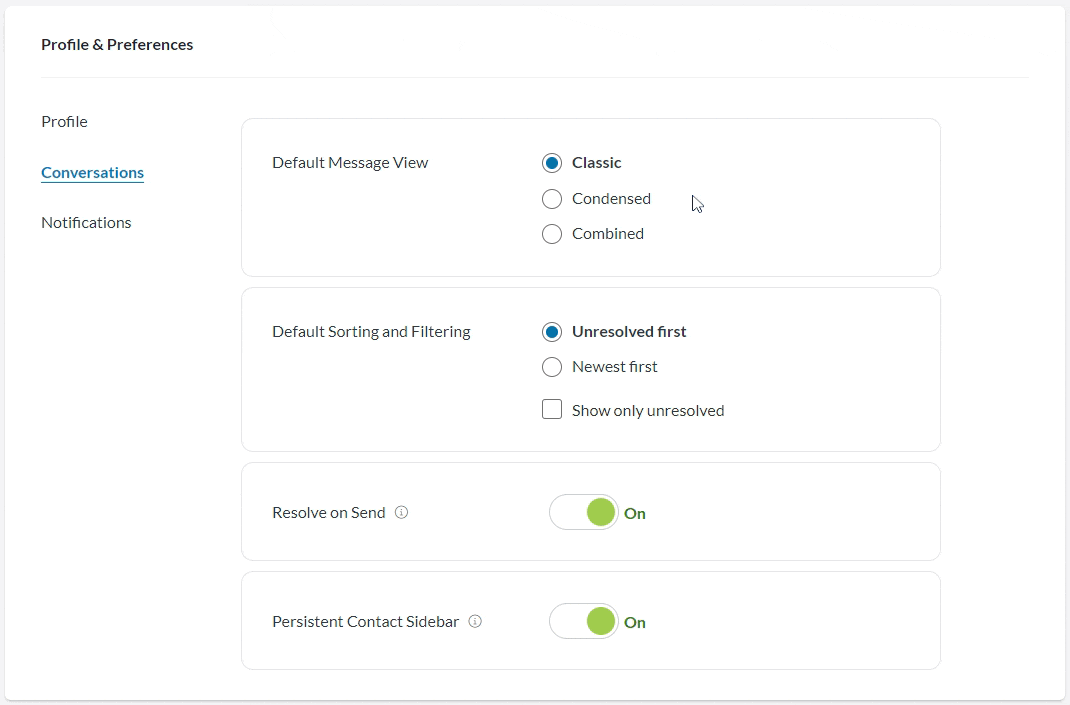
Task: Select the Combined message view option
Action: pyautogui.click(x=552, y=233)
